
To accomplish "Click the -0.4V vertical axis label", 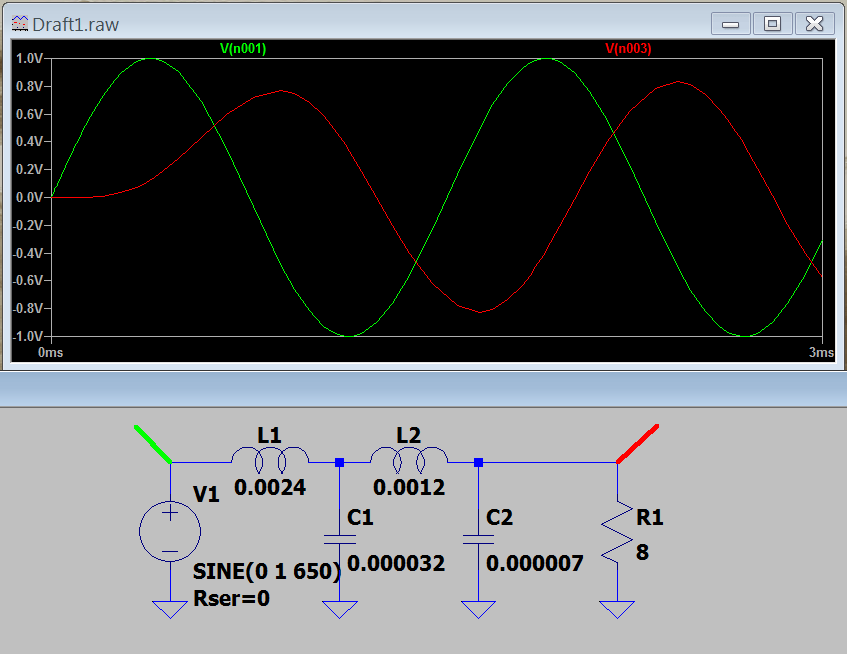I will [28, 253].
